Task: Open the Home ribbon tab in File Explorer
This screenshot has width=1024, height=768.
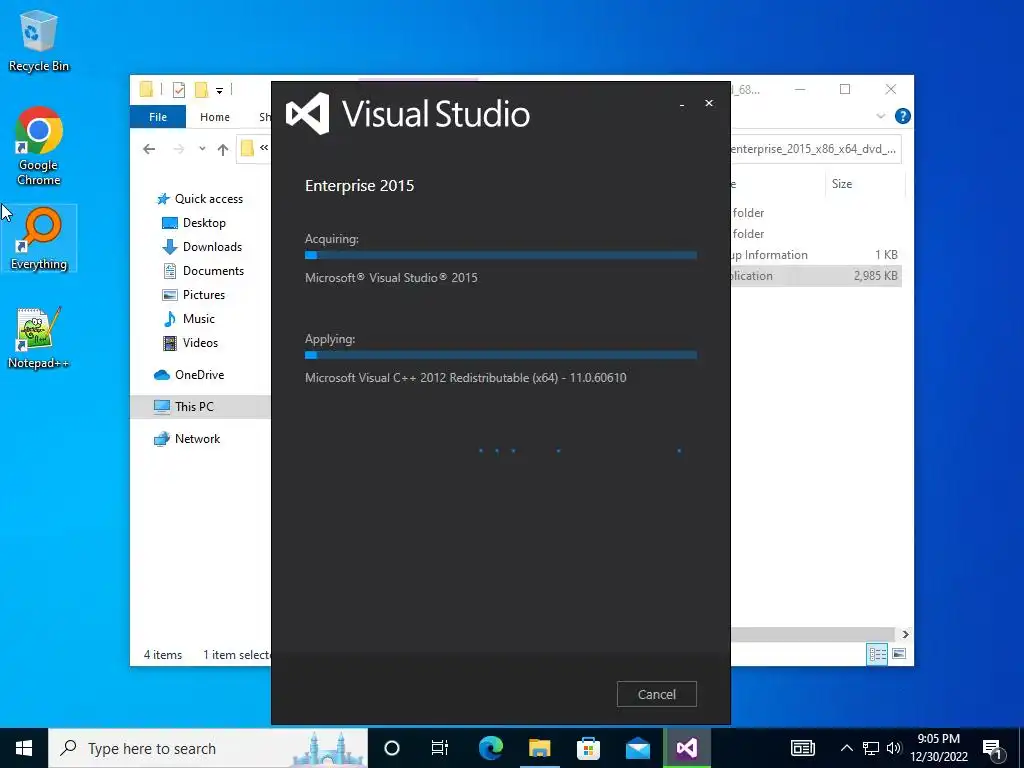Action: [x=215, y=117]
